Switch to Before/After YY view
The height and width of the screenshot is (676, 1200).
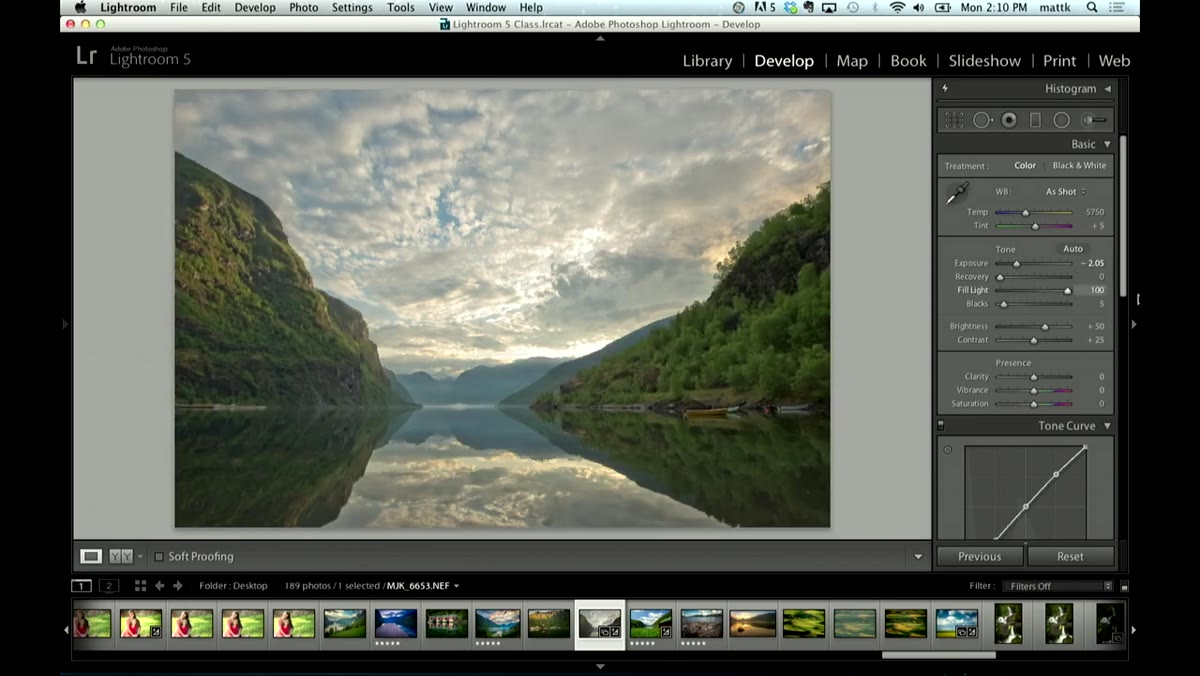(120, 556)
